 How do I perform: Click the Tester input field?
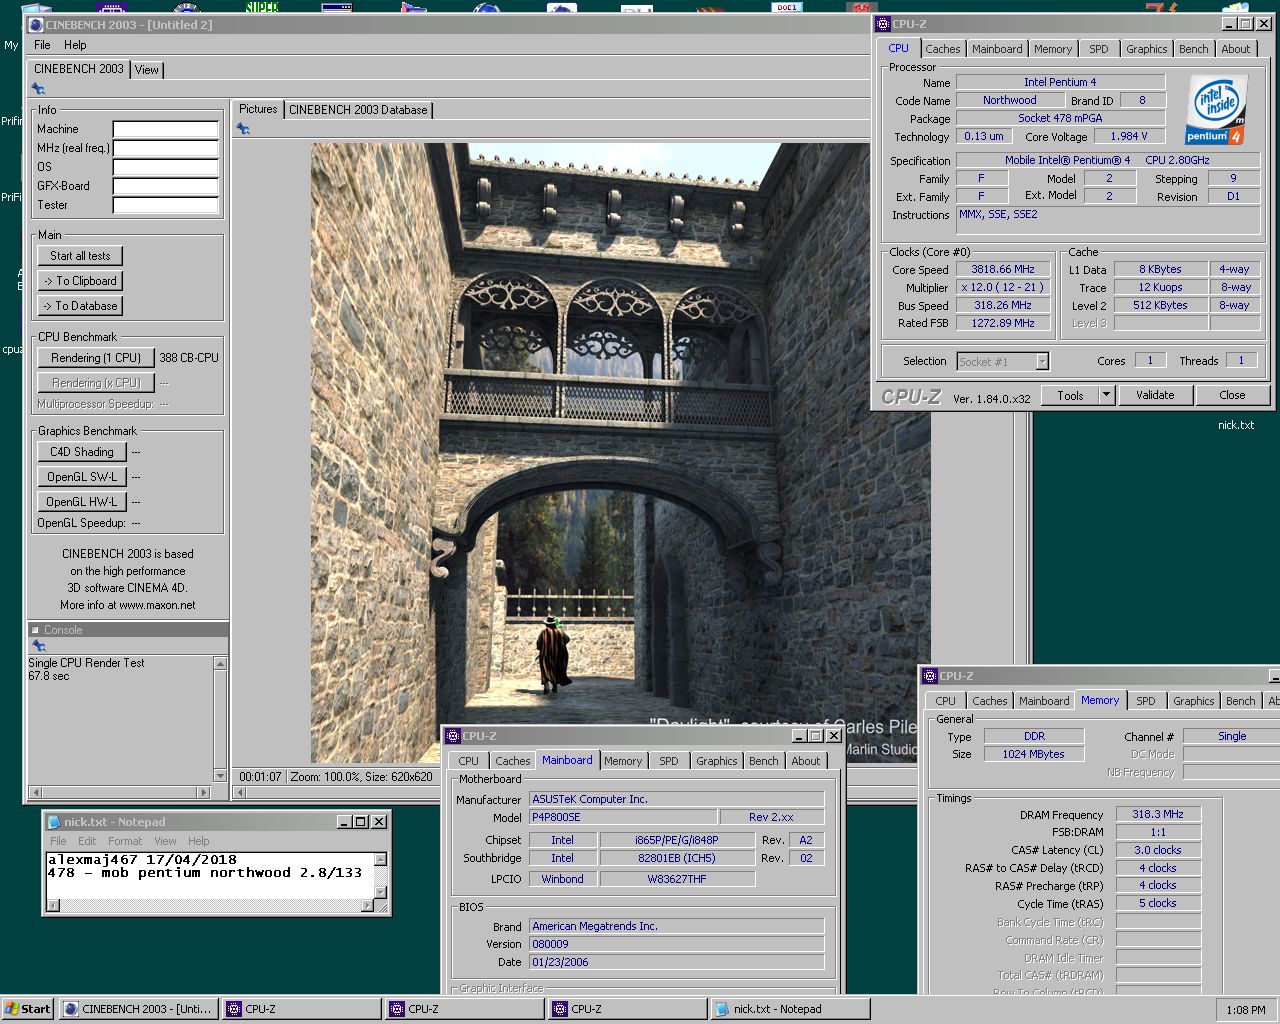[165, 205]
